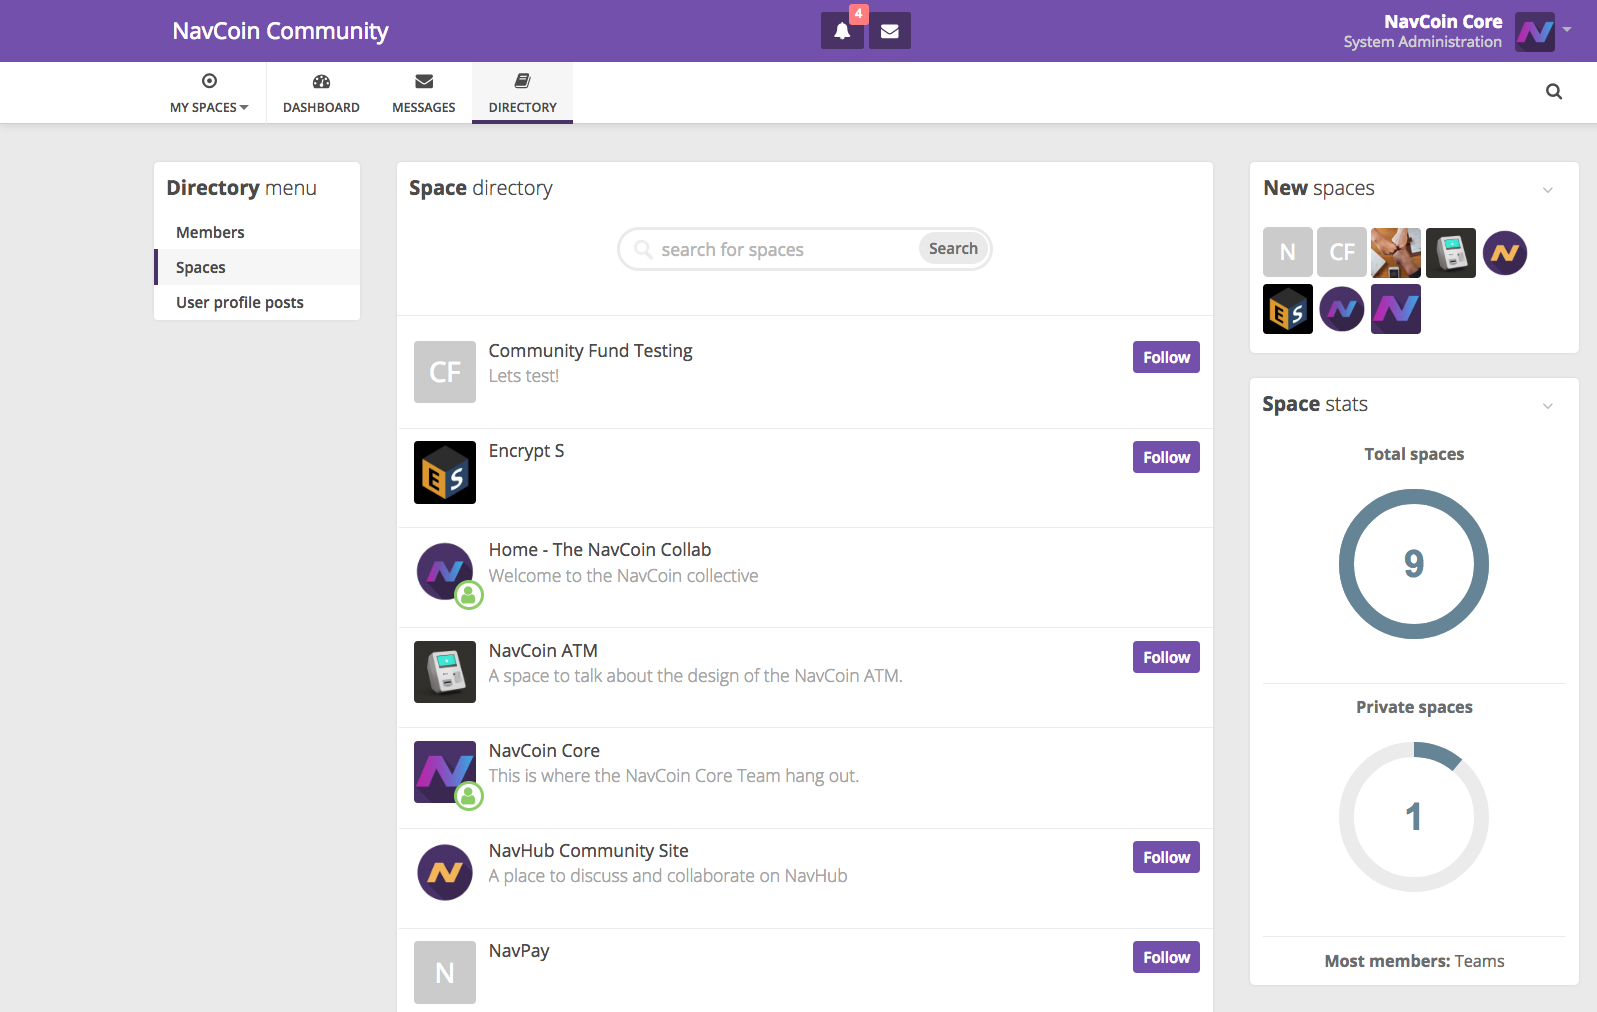This screenshot has height=1012, width=1597.
Task: Open the round orange N logo in New spaces
Action: click(1505, 253)
